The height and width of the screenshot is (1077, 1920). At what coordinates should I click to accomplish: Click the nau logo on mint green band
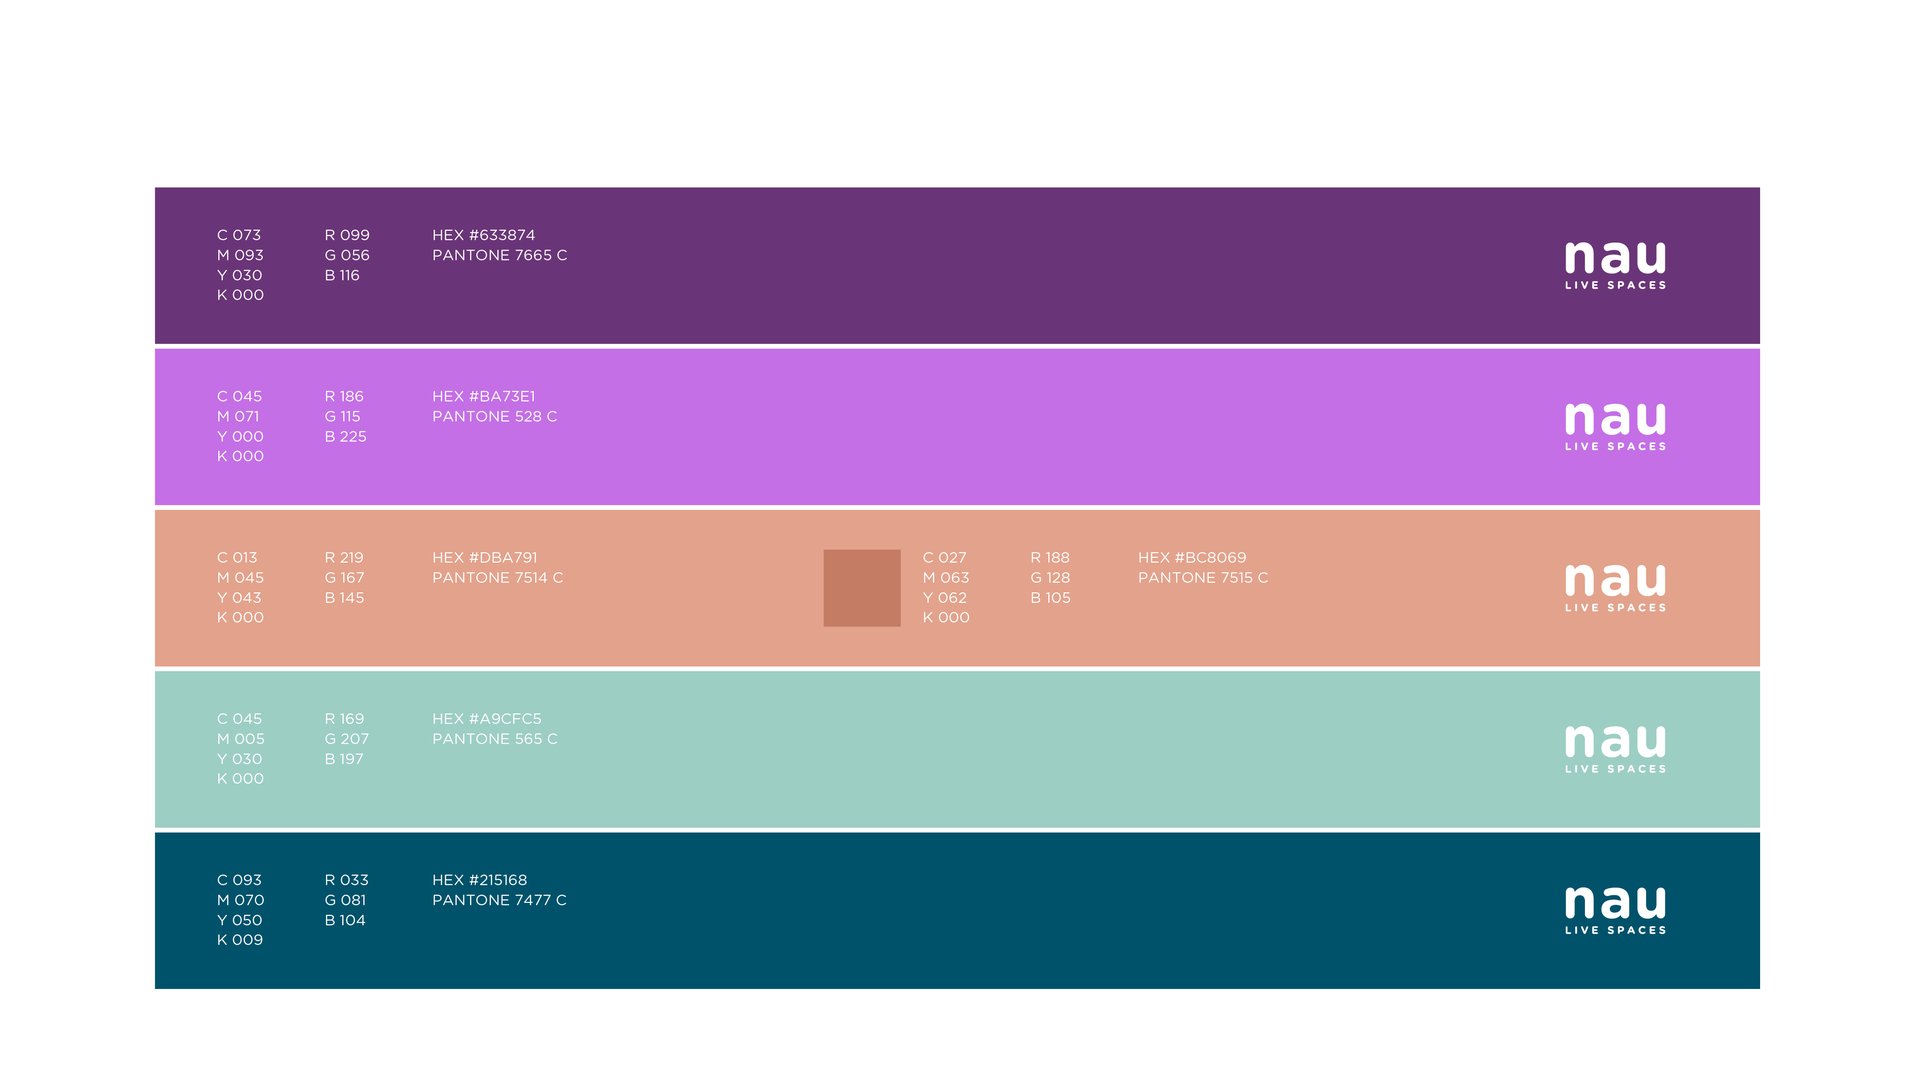point(1615,749)
